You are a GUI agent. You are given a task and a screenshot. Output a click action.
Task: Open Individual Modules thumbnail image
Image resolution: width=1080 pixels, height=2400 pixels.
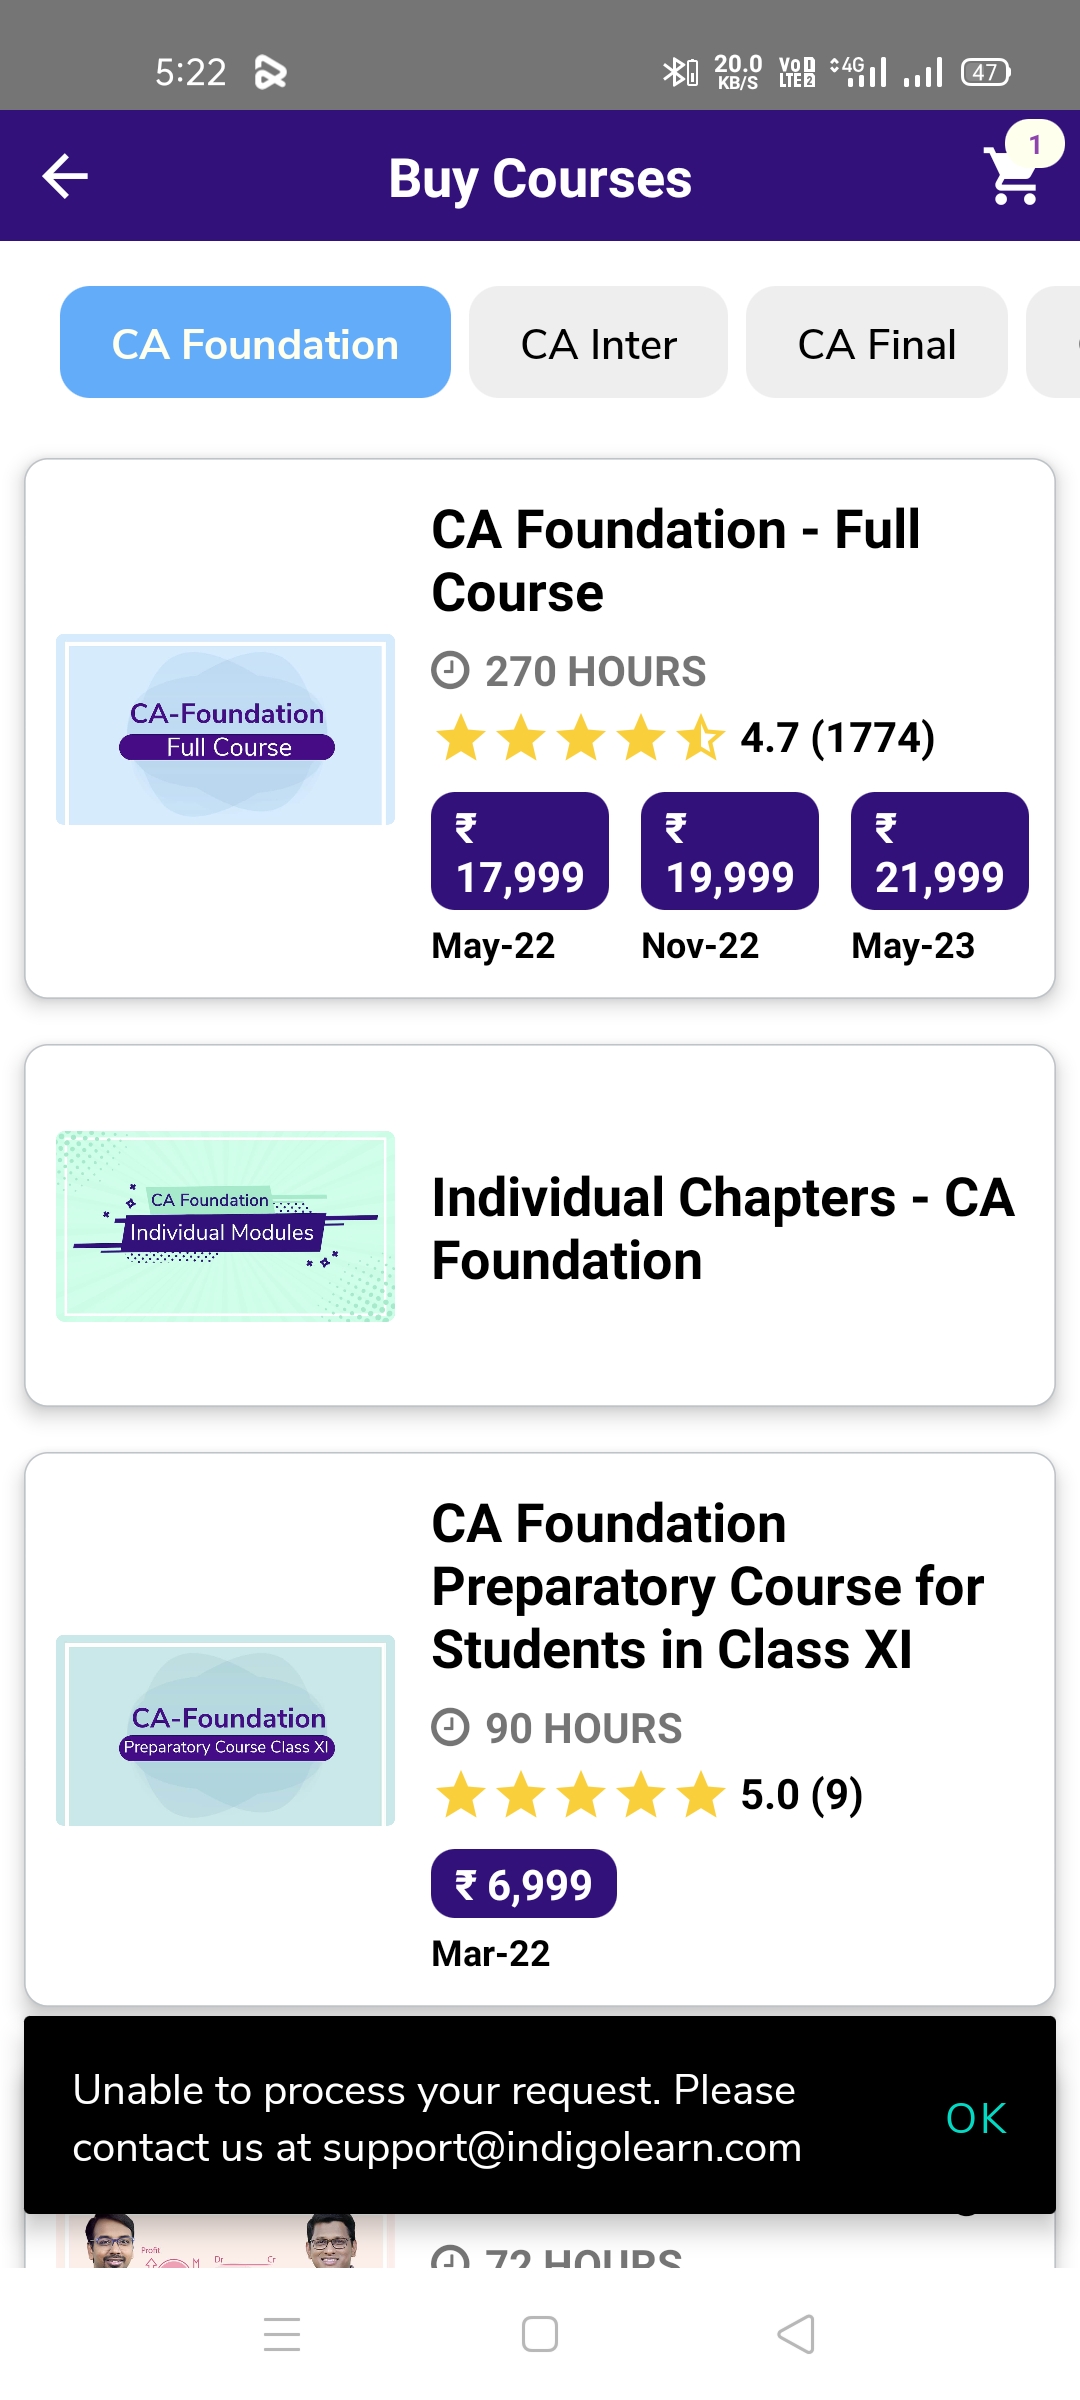[226, 1226]
